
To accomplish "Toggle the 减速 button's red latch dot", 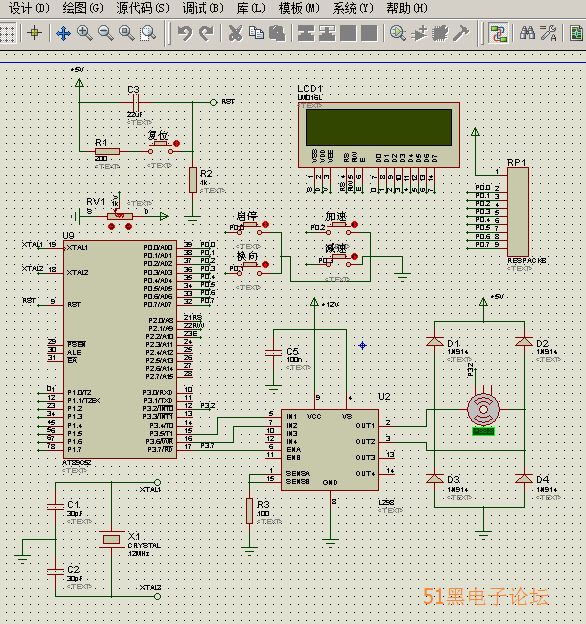I will [354, 257].
